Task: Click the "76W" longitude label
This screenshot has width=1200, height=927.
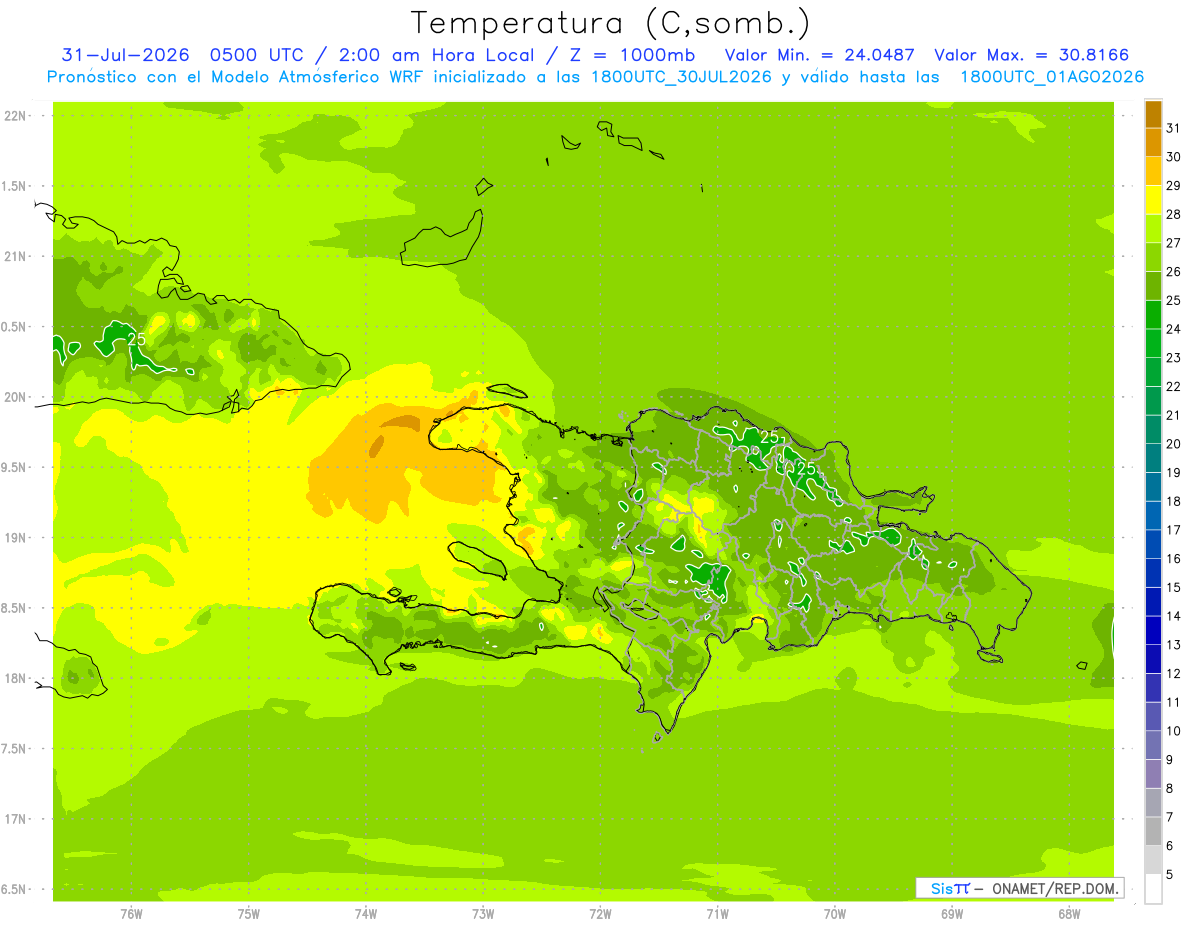Action: point(131,914)
